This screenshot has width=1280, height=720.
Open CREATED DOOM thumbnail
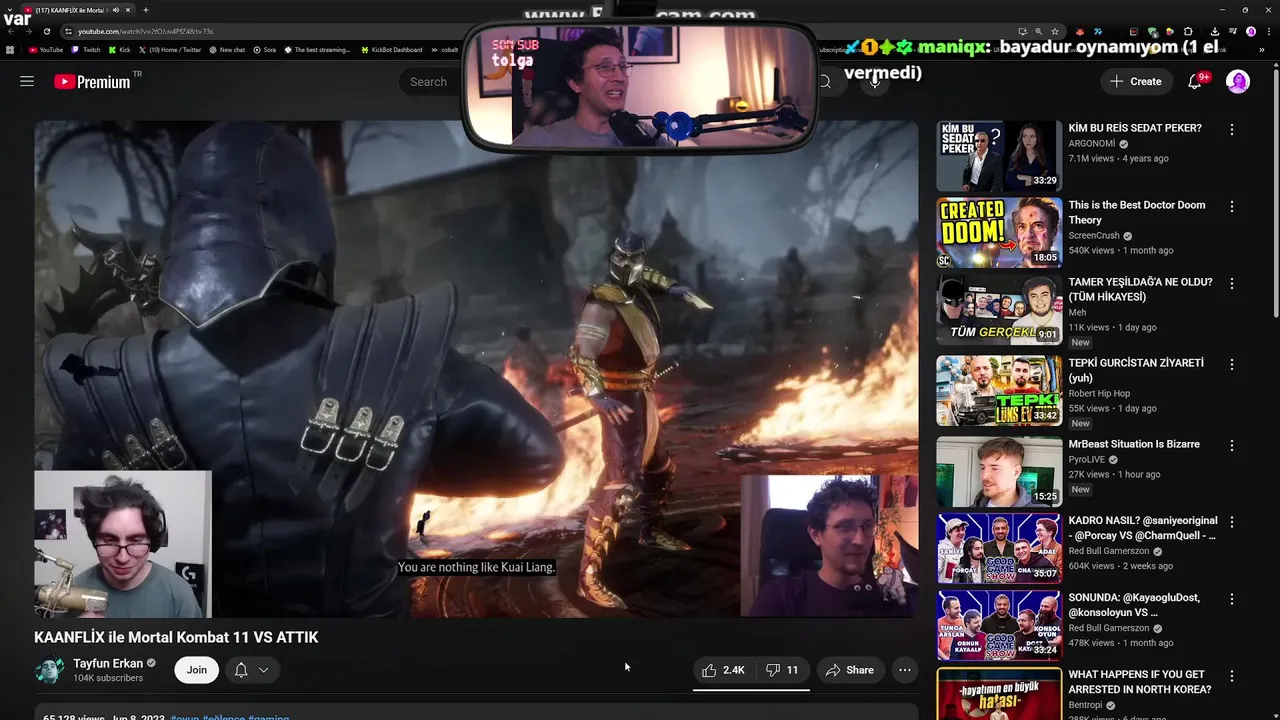(x=999, y=233)
